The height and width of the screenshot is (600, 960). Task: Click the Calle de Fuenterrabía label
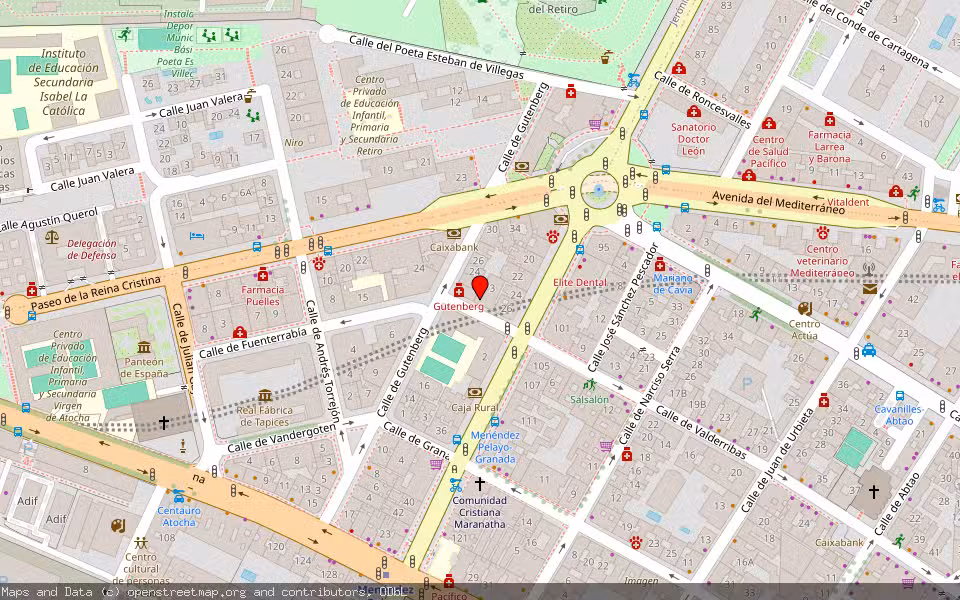(x=252, y=343)
